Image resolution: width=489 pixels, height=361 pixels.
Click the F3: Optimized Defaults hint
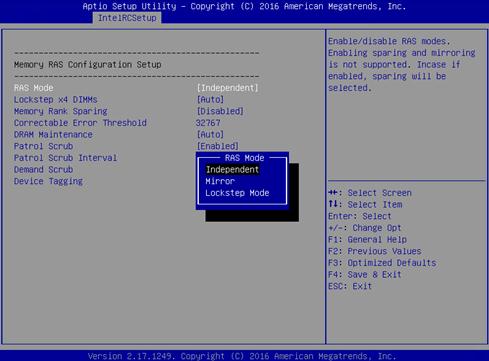coord(382,263)
